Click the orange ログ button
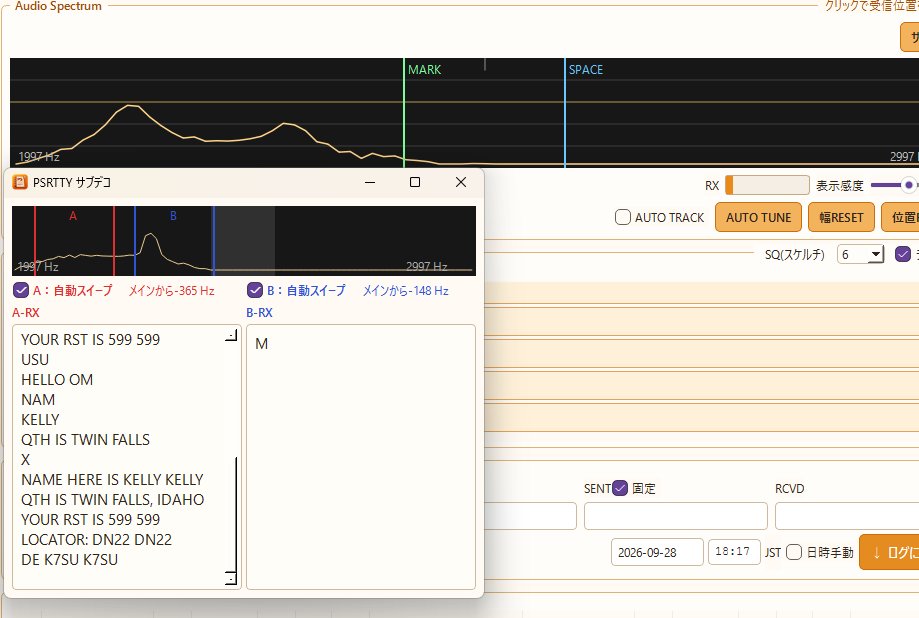This screenshot has height=618, width=919. tap(889, 552)
